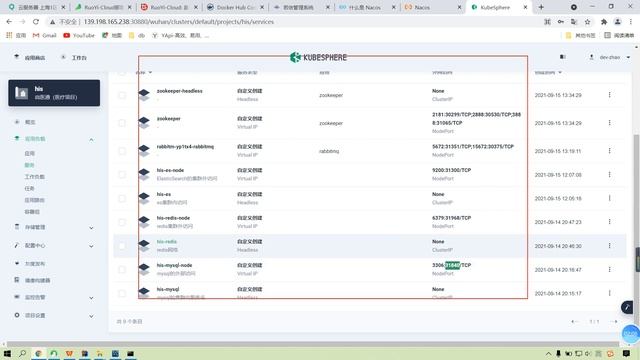Open more actions for zookeeper-headless row
Image resolution: width=640 pixels, height=360 pixels.
pos(609,95)
